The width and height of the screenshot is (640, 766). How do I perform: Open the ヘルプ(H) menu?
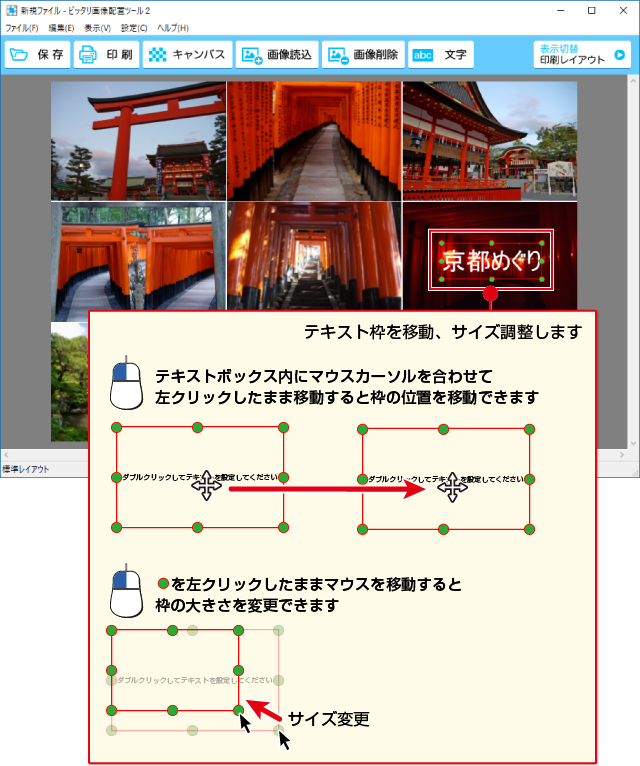click(x=173, y=28)
